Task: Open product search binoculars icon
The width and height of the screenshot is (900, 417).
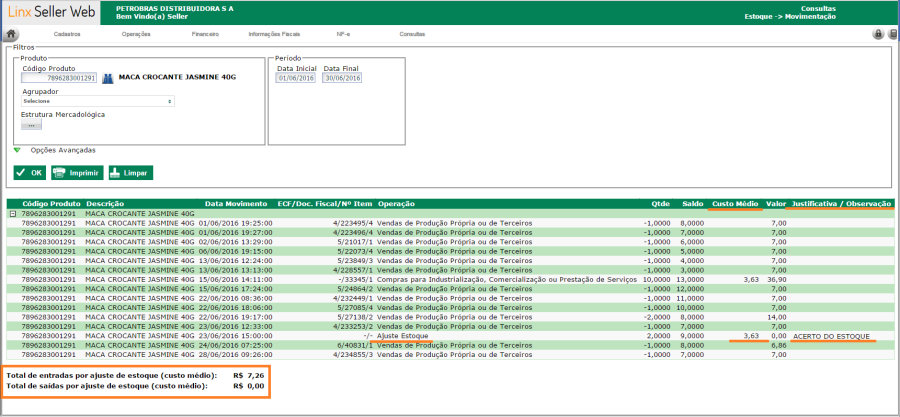Action: [x=108, y=78]
